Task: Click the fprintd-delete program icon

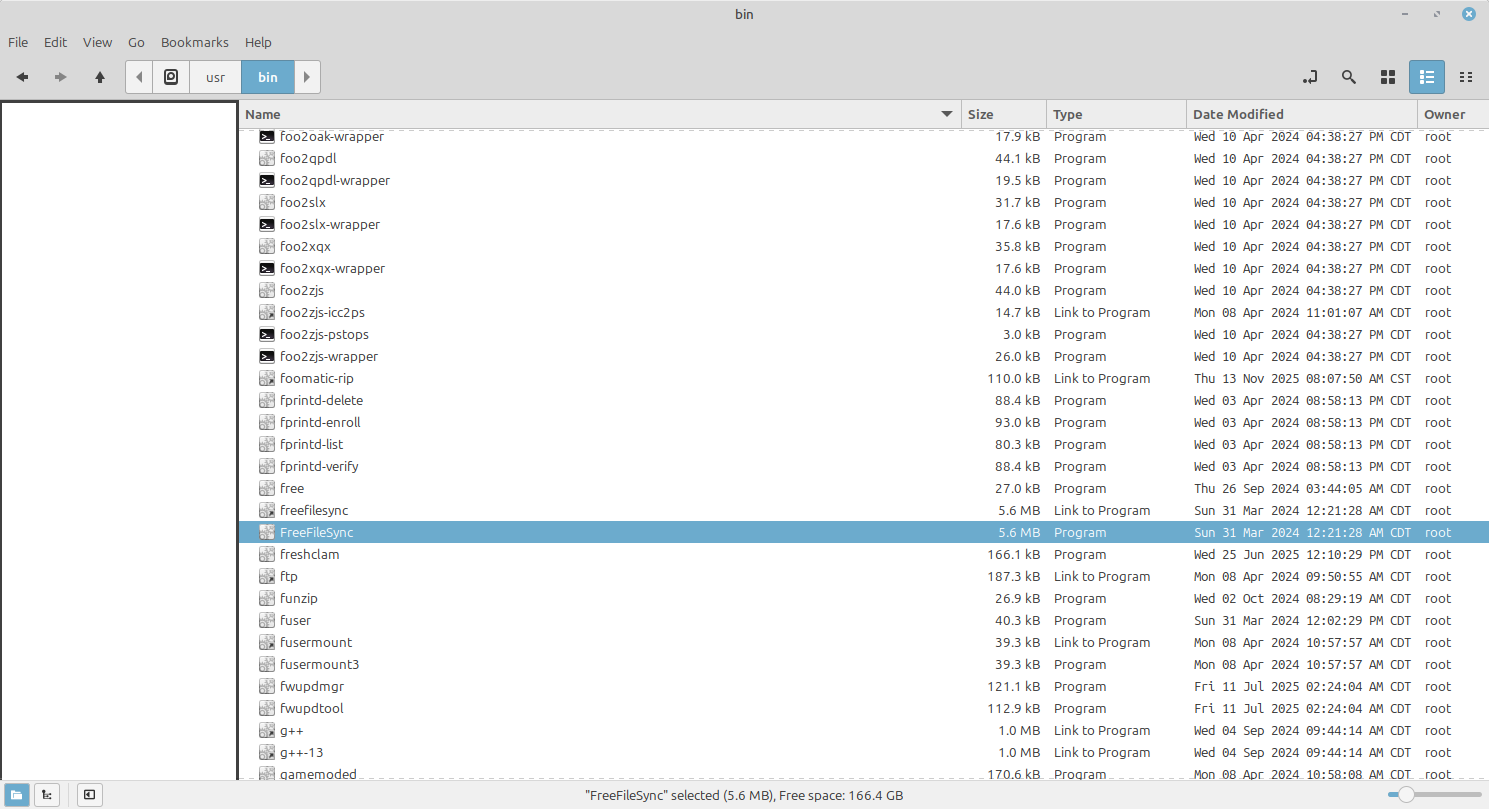Action: [x=267, y=400]
